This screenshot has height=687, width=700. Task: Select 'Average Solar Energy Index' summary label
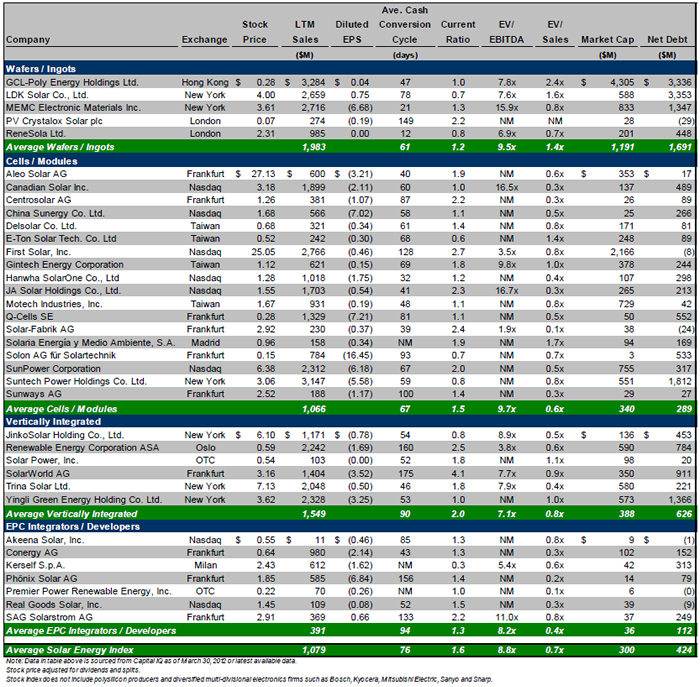coord(69,650)
